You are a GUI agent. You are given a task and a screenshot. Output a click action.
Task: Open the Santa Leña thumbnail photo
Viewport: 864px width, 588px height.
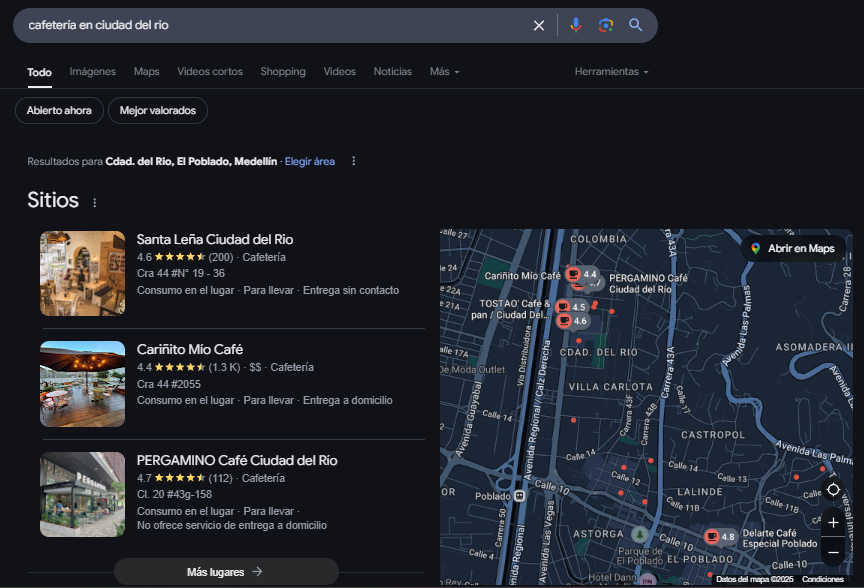(x=82, y=273)
